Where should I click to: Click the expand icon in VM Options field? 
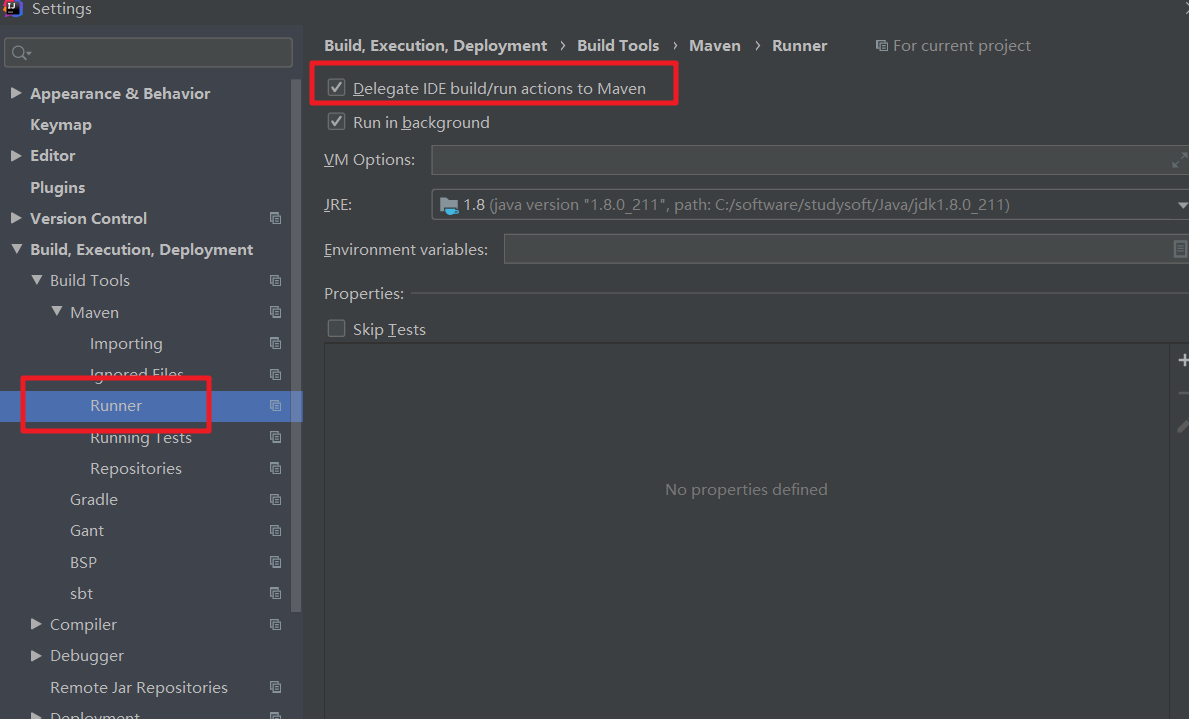(x=1177, y=159)
